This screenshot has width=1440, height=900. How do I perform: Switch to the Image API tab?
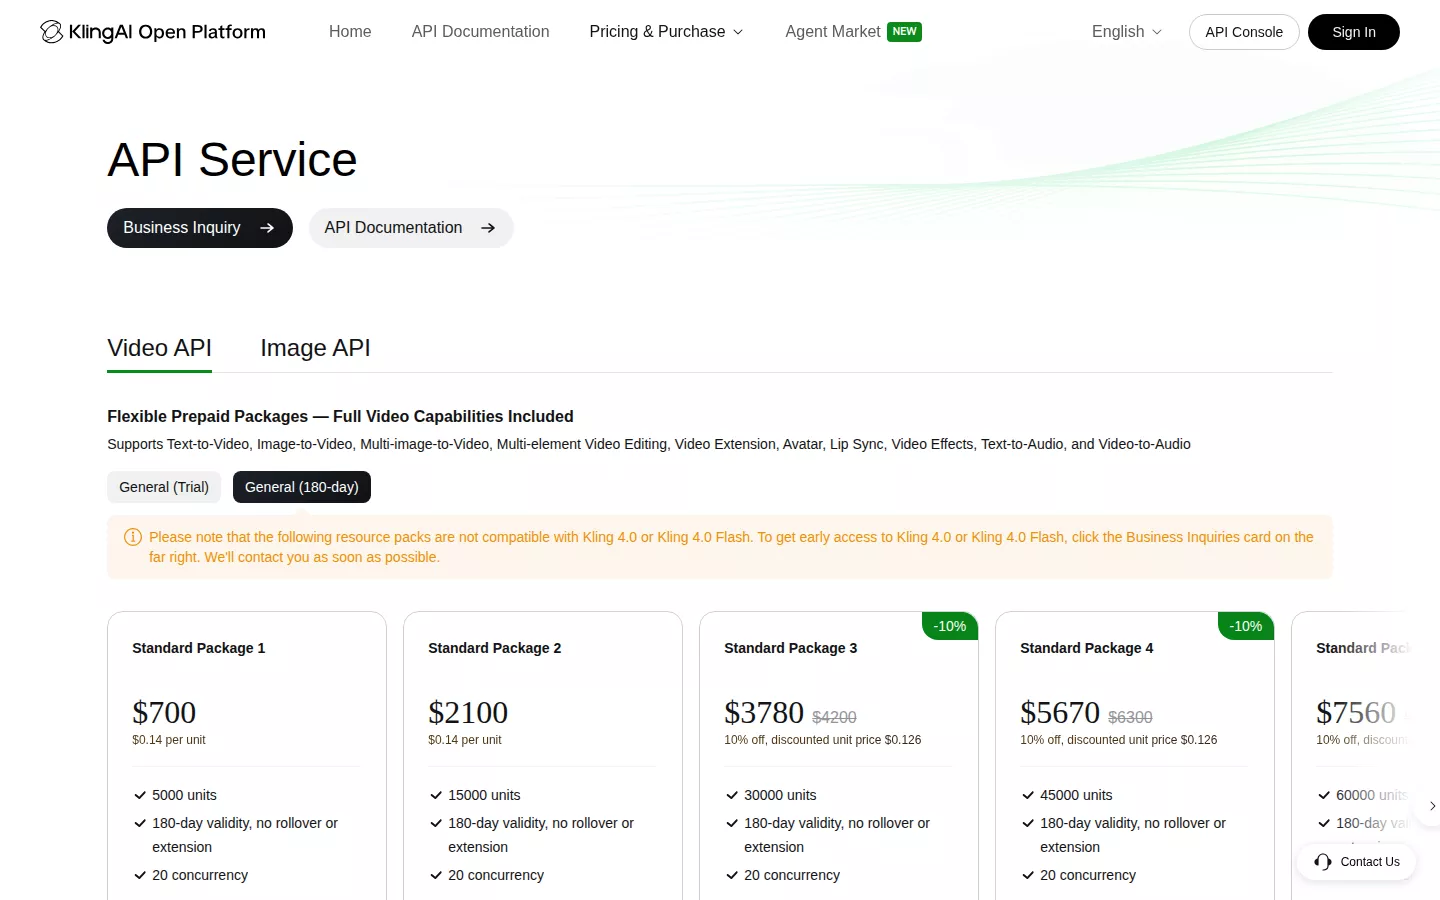click(315, 348)
